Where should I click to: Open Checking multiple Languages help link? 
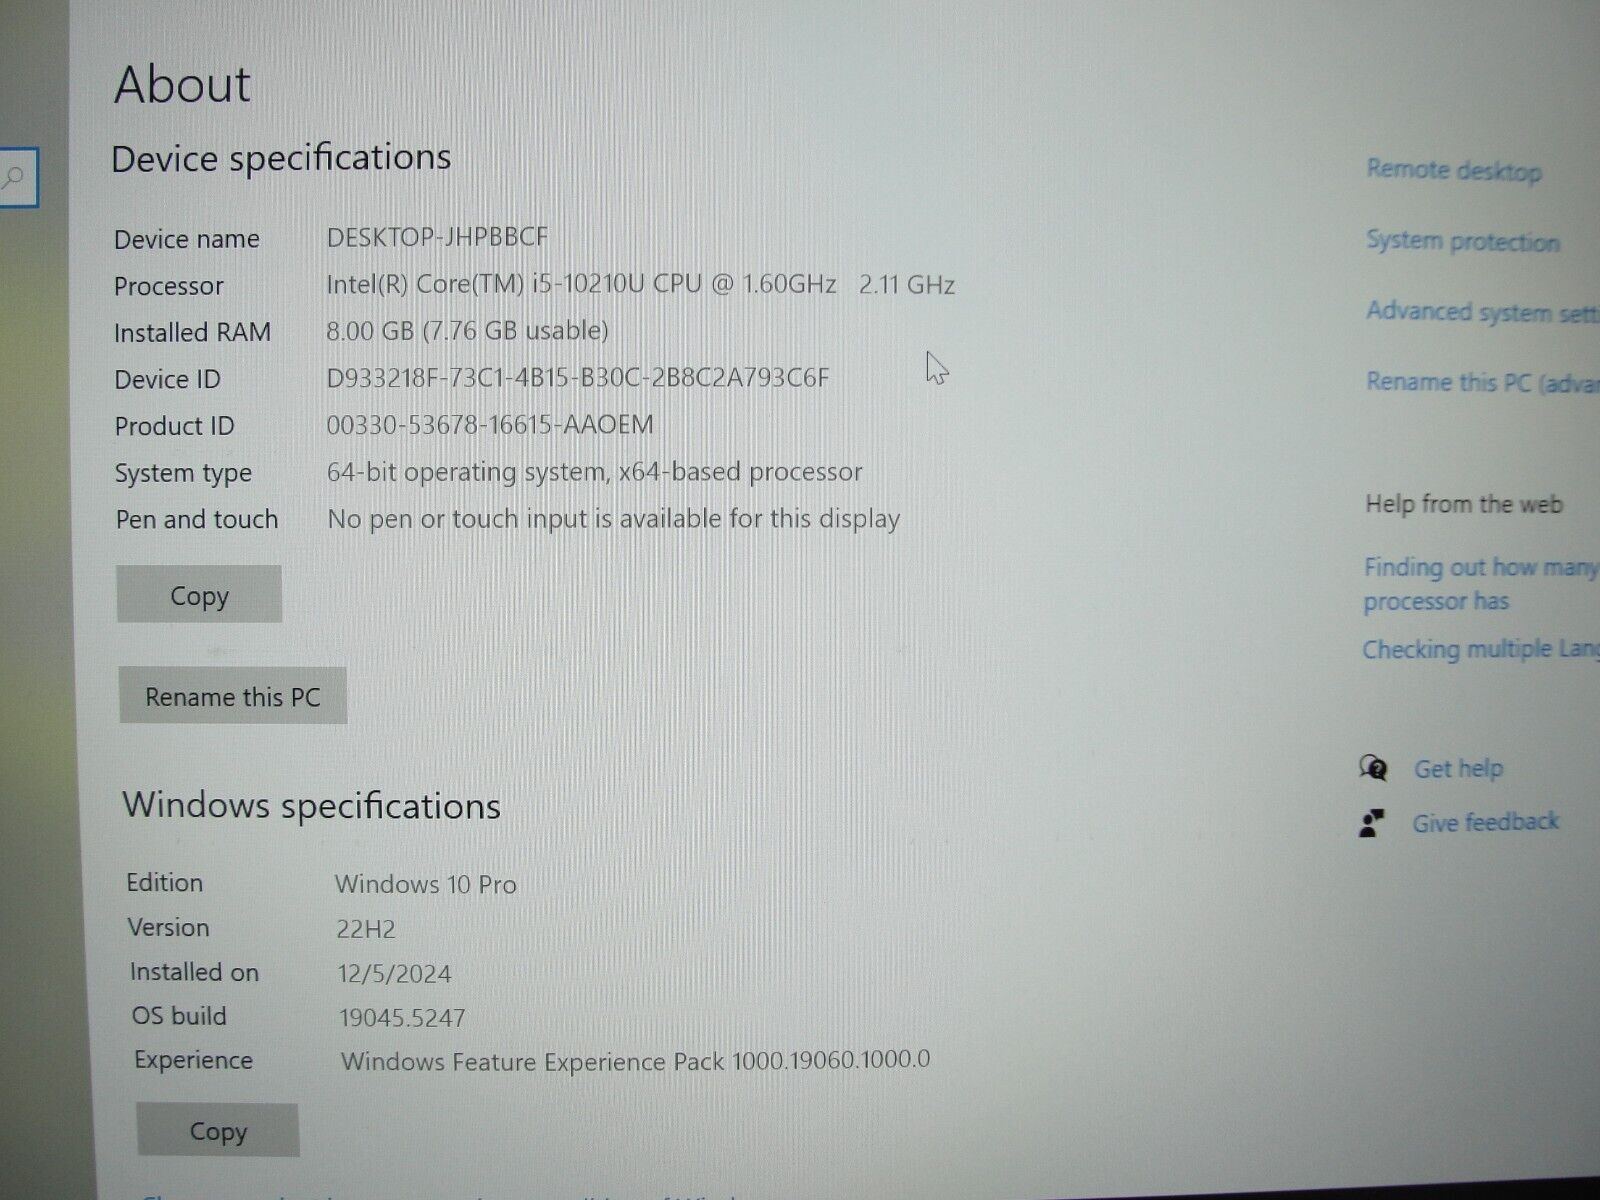tap(1481, 649)
